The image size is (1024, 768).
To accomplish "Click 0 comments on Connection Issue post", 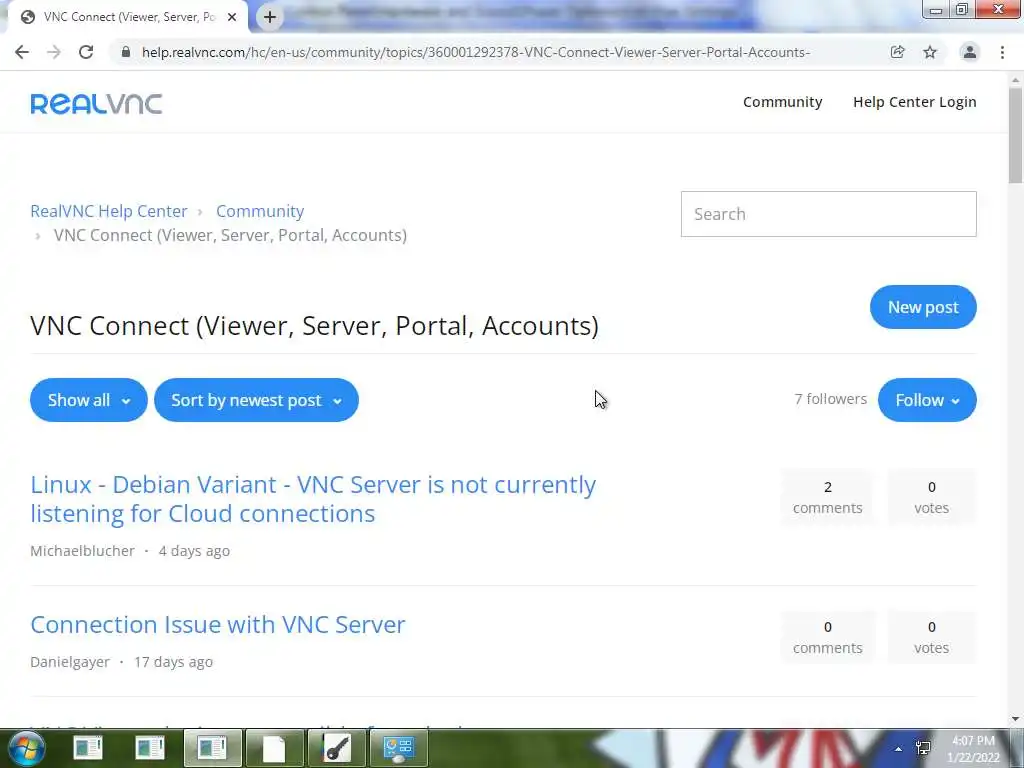I will (827, 637).
